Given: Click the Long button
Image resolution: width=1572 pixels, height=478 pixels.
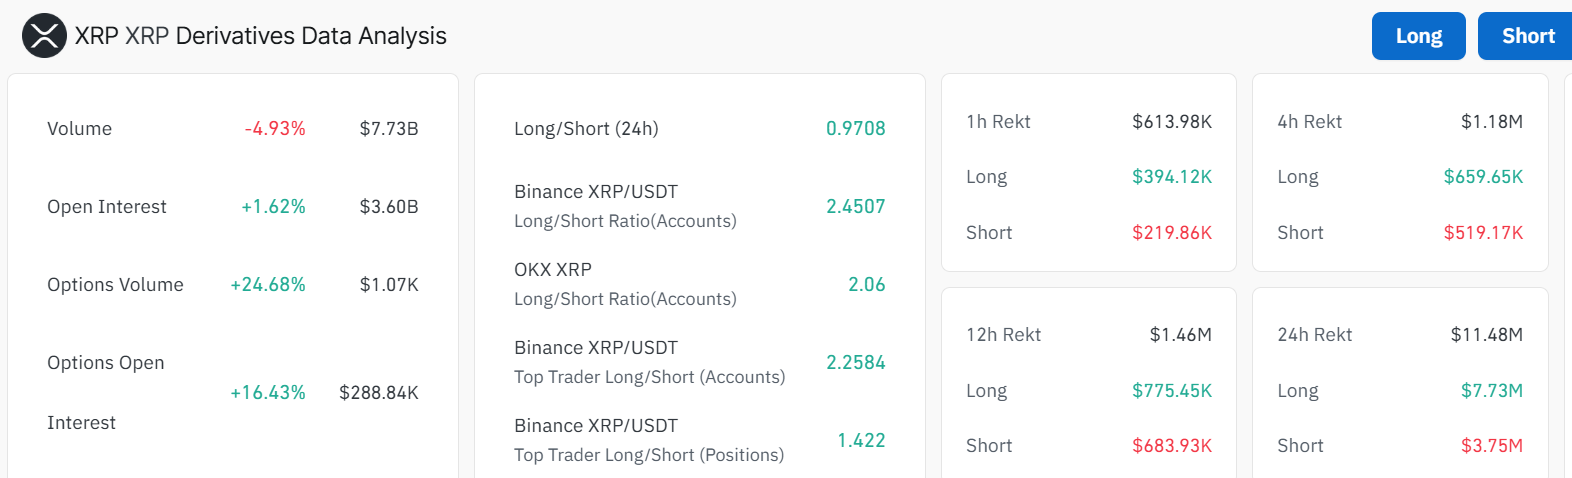Looking at the screenshot, I should tap(1419, 36).
